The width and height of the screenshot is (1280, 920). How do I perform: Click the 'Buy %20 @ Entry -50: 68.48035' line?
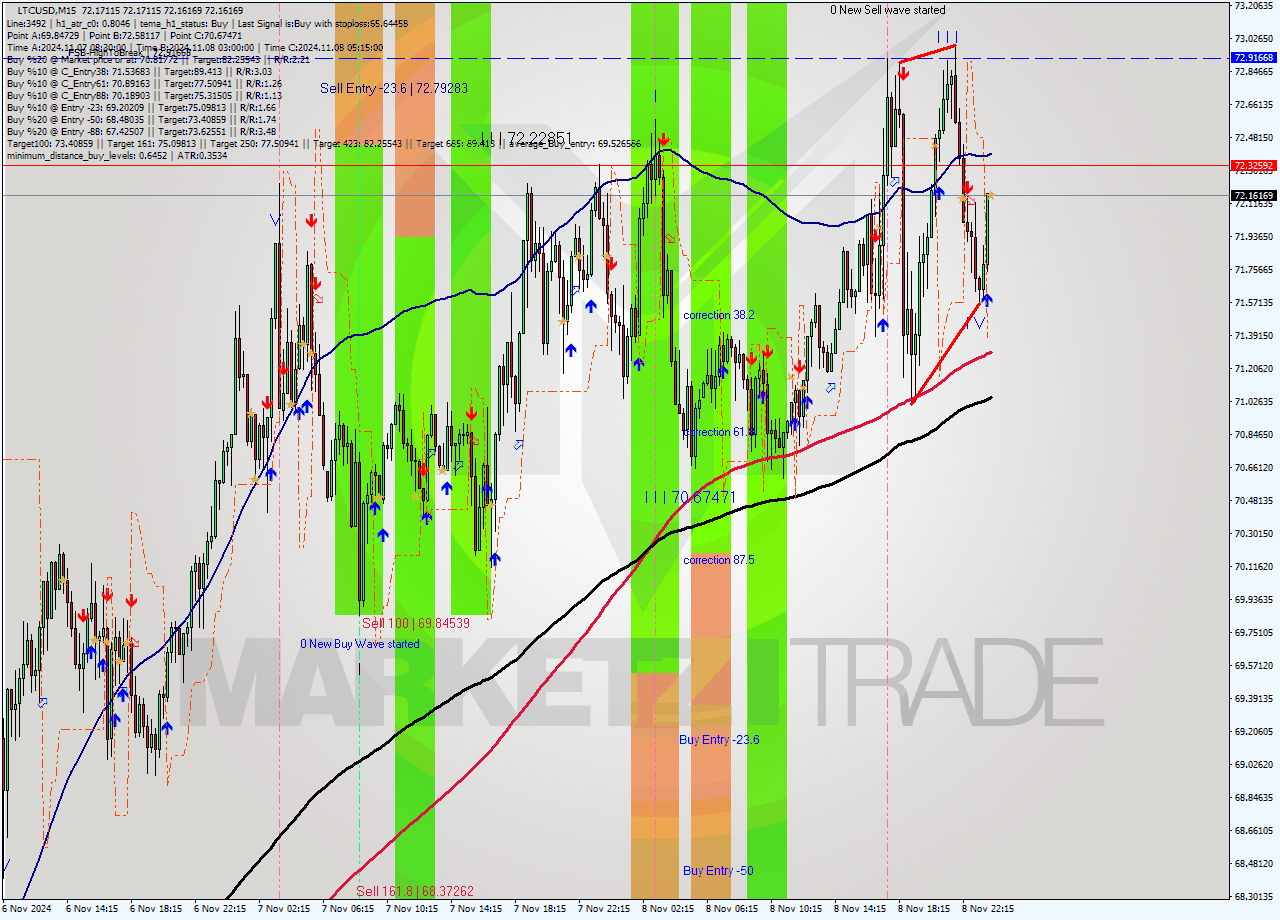pos(141,119)
